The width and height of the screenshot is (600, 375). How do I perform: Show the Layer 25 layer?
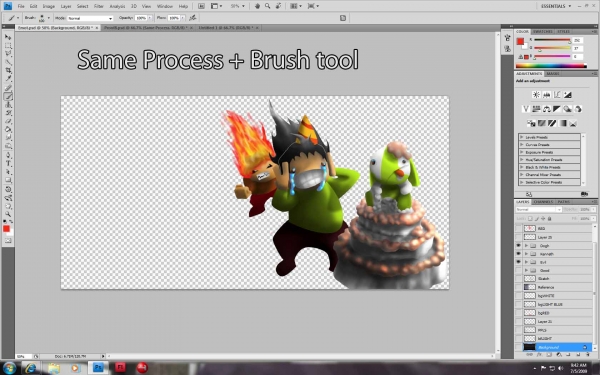518,237
